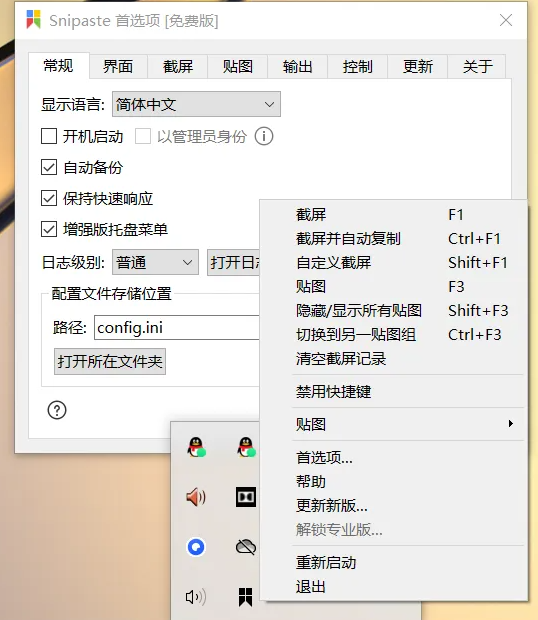This screenshot has width=538, height=620.
Task: Click the 打开所在文件夹 button
Action: (x=110, y=361)
